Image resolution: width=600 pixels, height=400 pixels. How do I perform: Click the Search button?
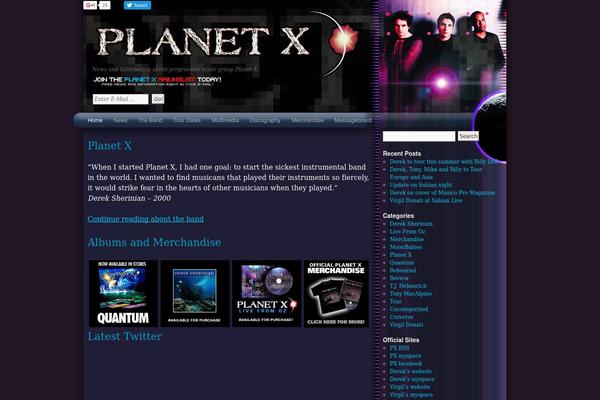(x=468, y=136)
